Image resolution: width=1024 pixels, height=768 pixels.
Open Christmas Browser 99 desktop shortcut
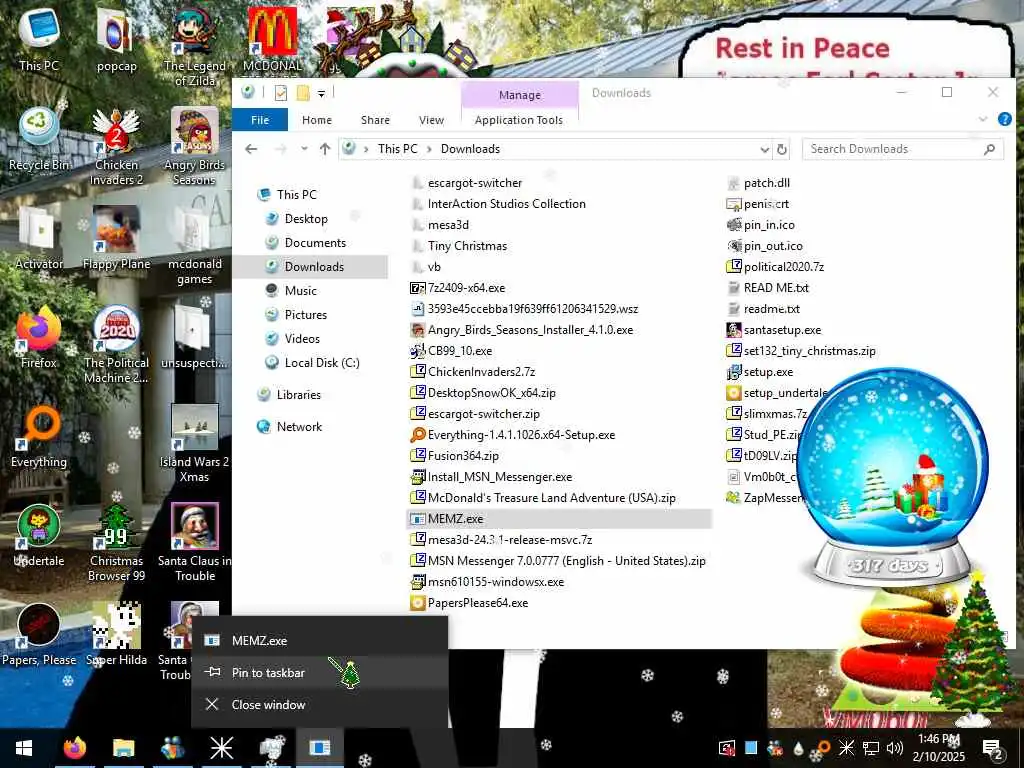pos(116,543)
